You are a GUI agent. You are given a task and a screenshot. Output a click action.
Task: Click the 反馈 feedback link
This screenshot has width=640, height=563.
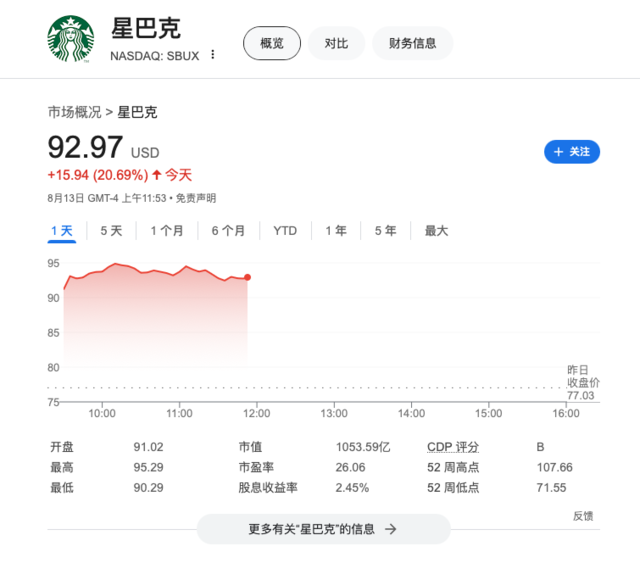583,516
